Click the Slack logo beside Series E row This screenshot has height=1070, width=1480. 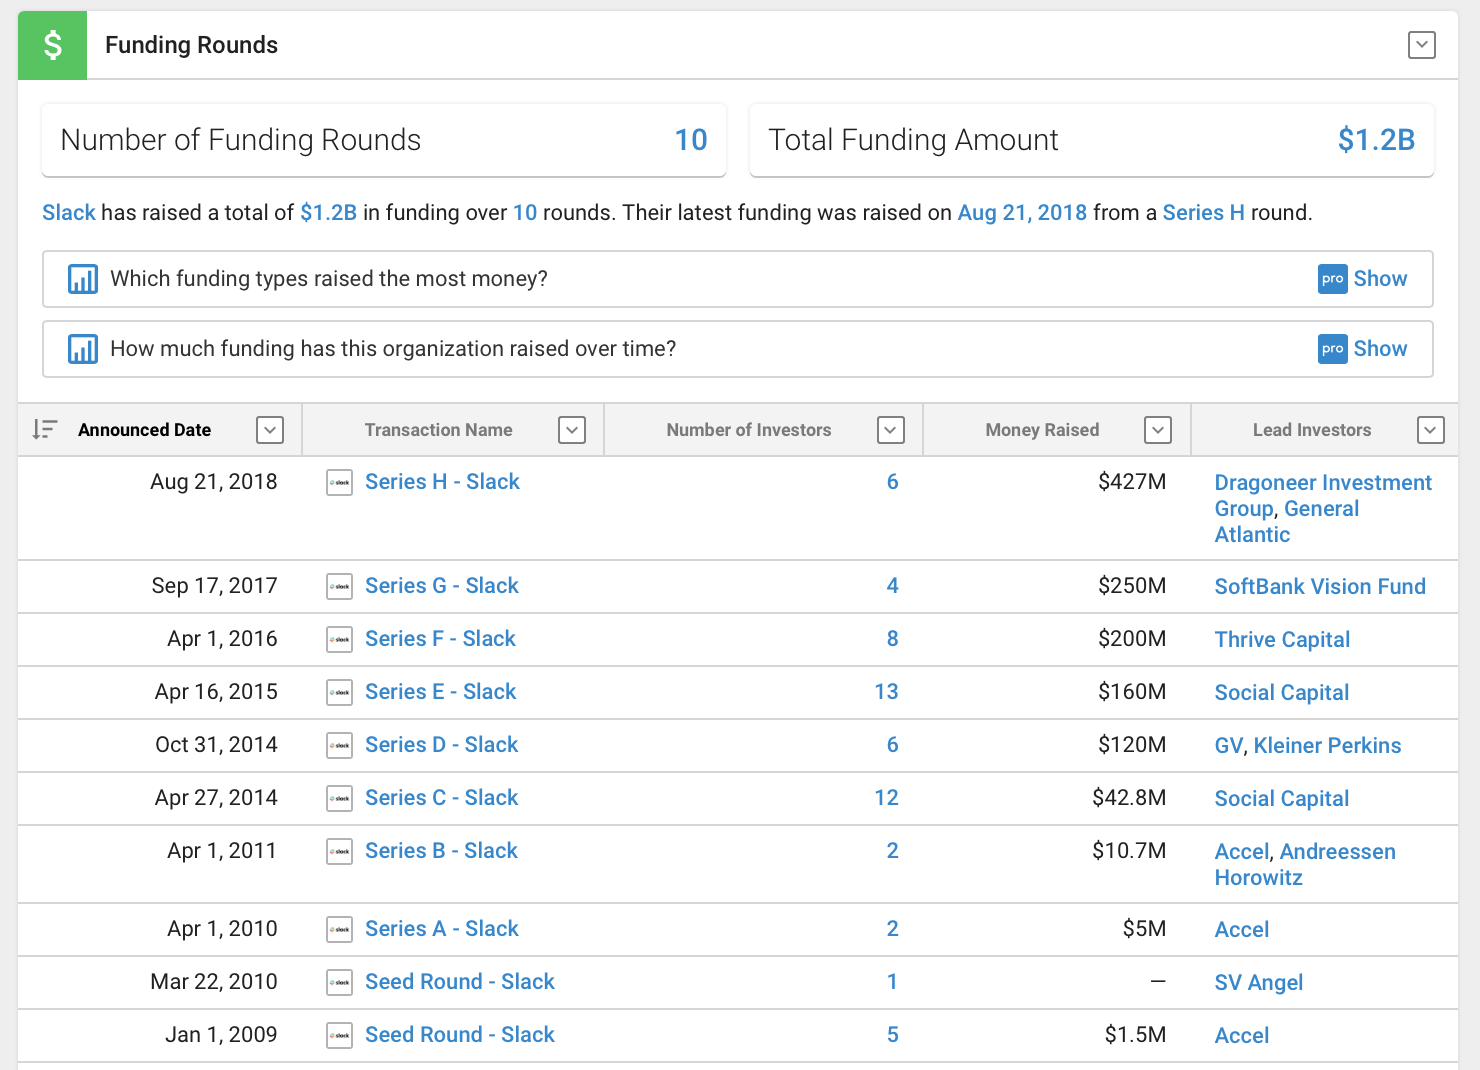[x=340, y=693]
